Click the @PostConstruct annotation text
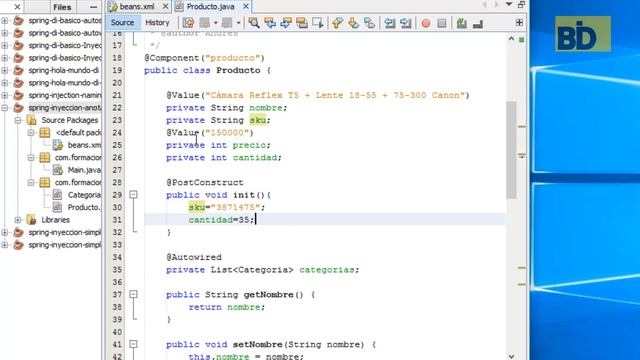This screenshot has width=640, height=360. 204,182
